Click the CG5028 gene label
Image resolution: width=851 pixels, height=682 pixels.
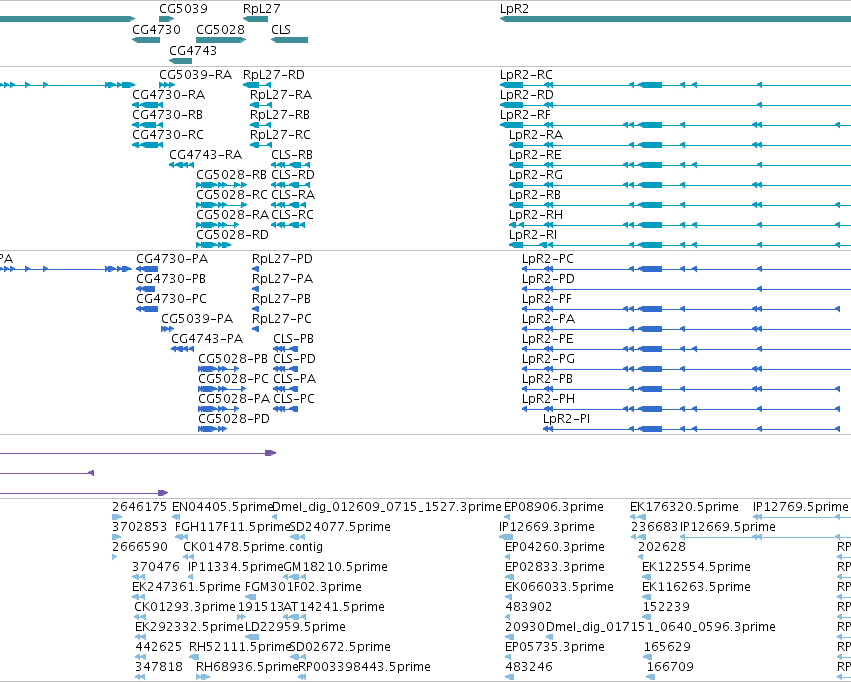coord(220,30)
